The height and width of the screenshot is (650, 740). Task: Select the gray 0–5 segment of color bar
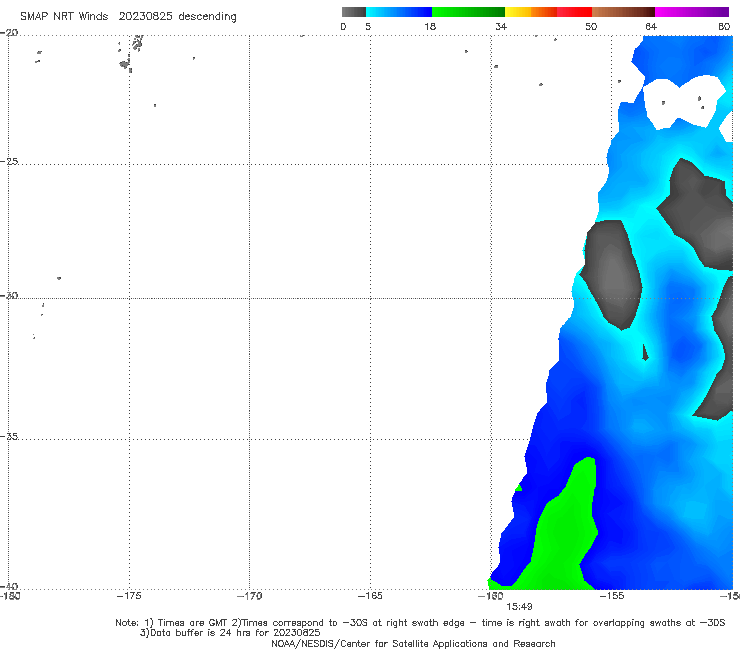(354, 12)
